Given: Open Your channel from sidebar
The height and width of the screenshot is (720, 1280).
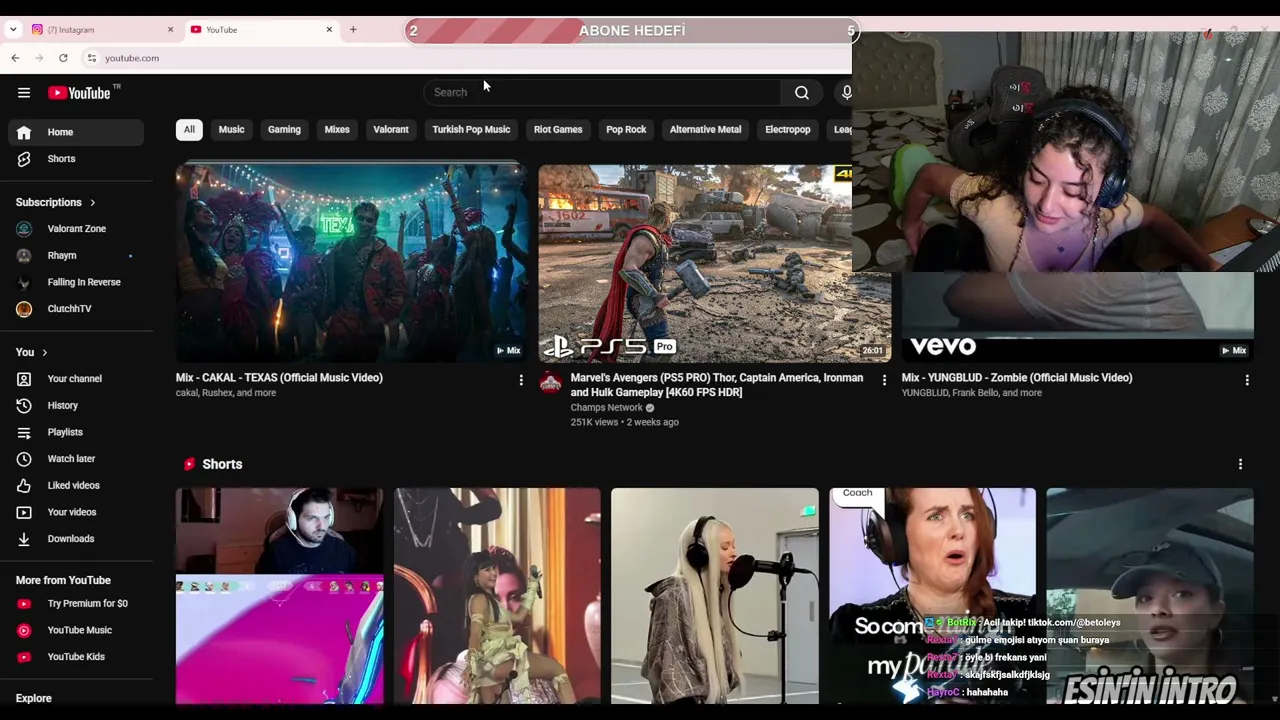Looking at the screenshot, I should click(76, 379).
